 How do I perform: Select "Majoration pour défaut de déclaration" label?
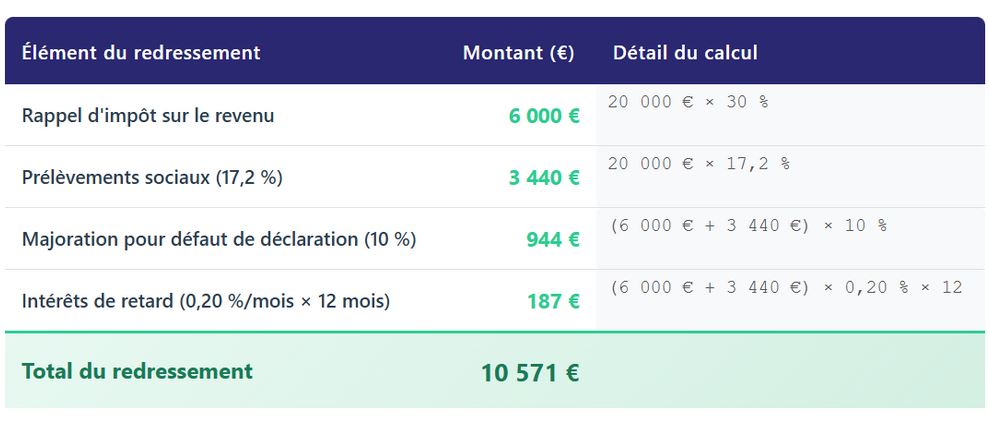point(219,240)
